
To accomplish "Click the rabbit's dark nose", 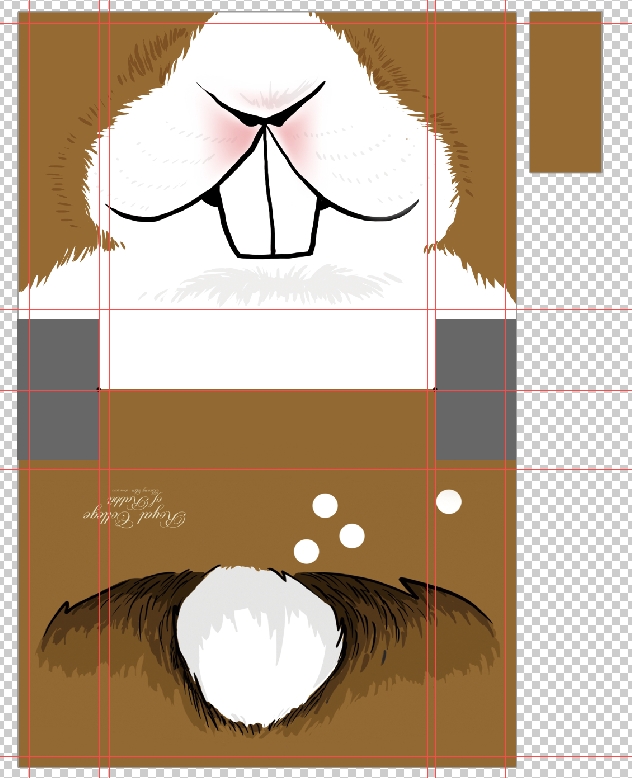I will click(x=264, y=120).
